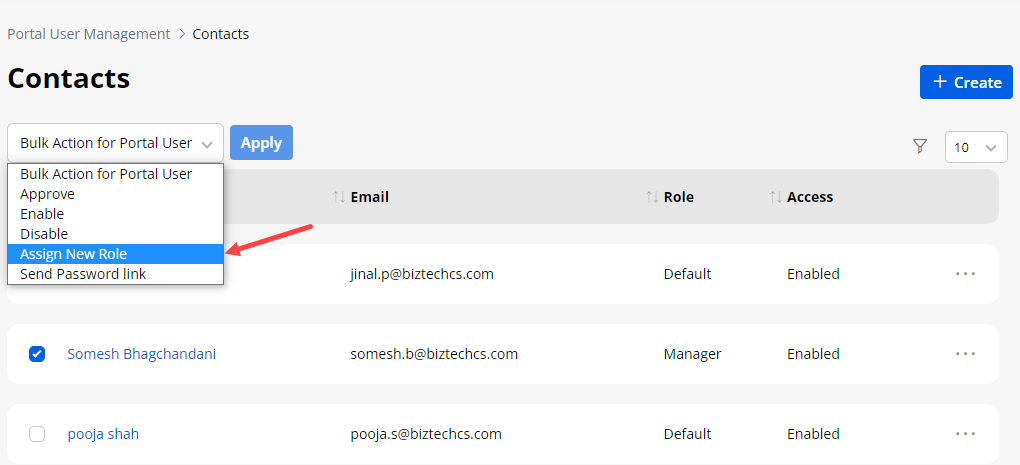Click the filter funnel icon

[x=920, y=147]
